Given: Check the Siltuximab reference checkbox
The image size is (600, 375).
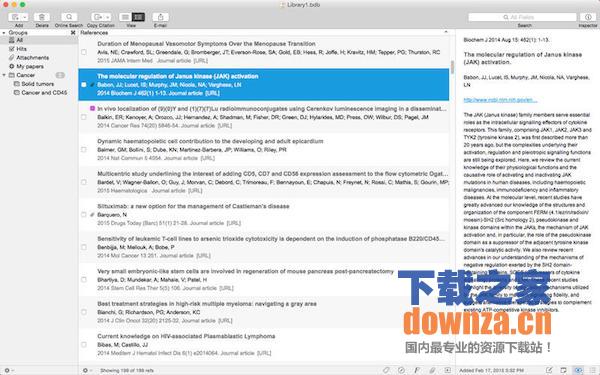Looking at the screenshot, I should click(x=84, y=215).
